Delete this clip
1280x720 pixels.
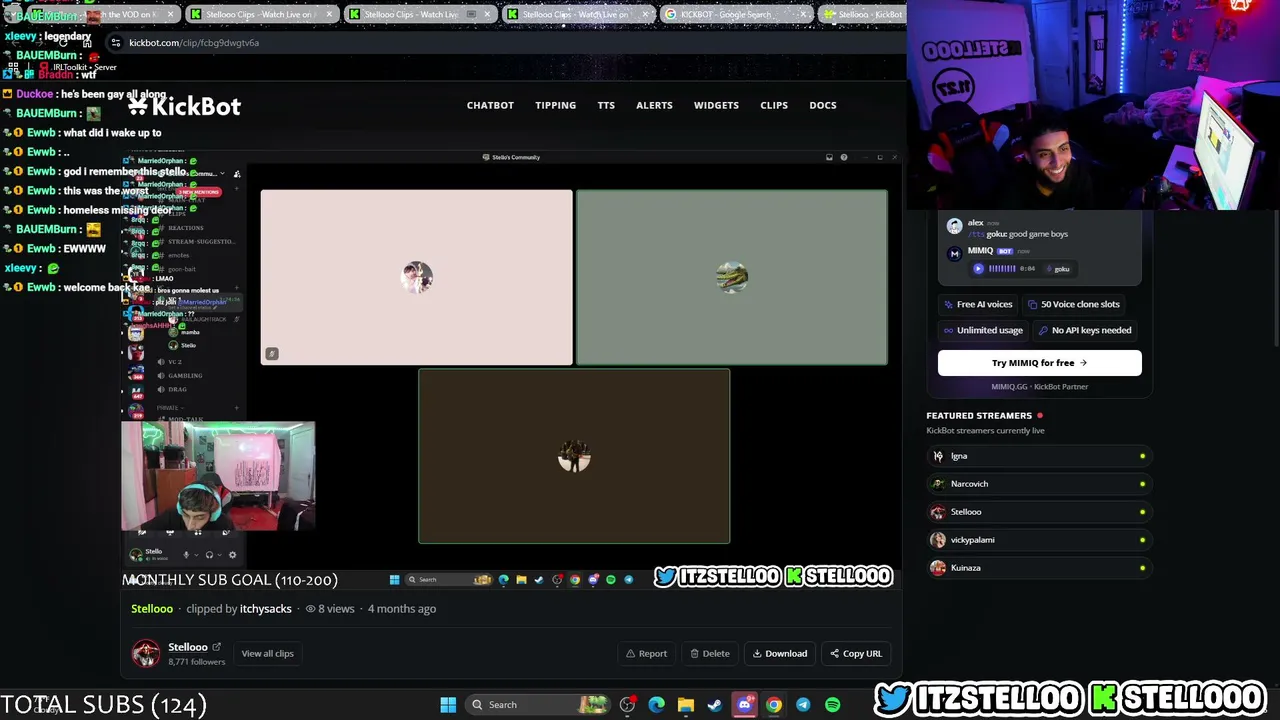710,654
